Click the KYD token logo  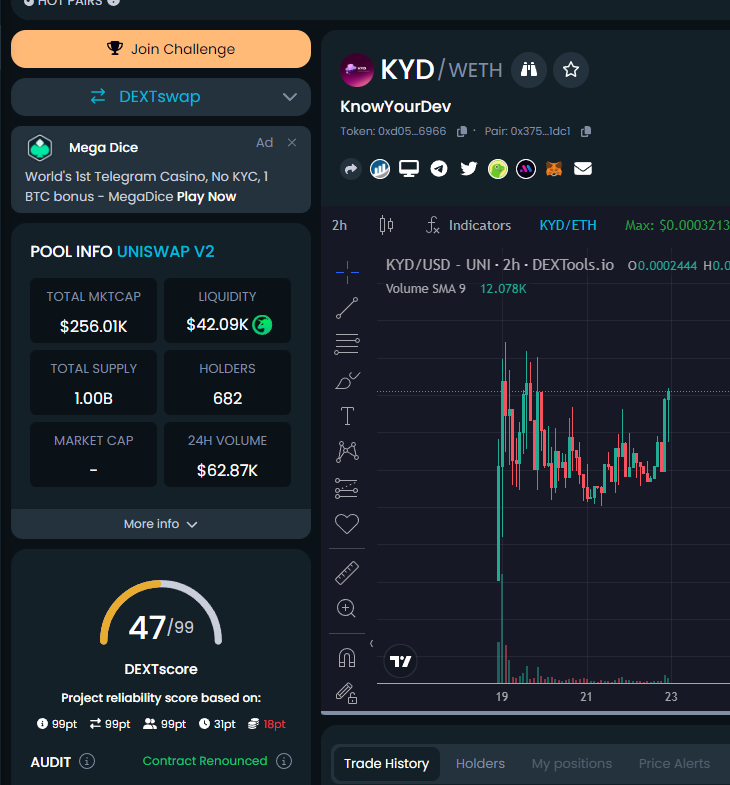[x=357, y=70]
